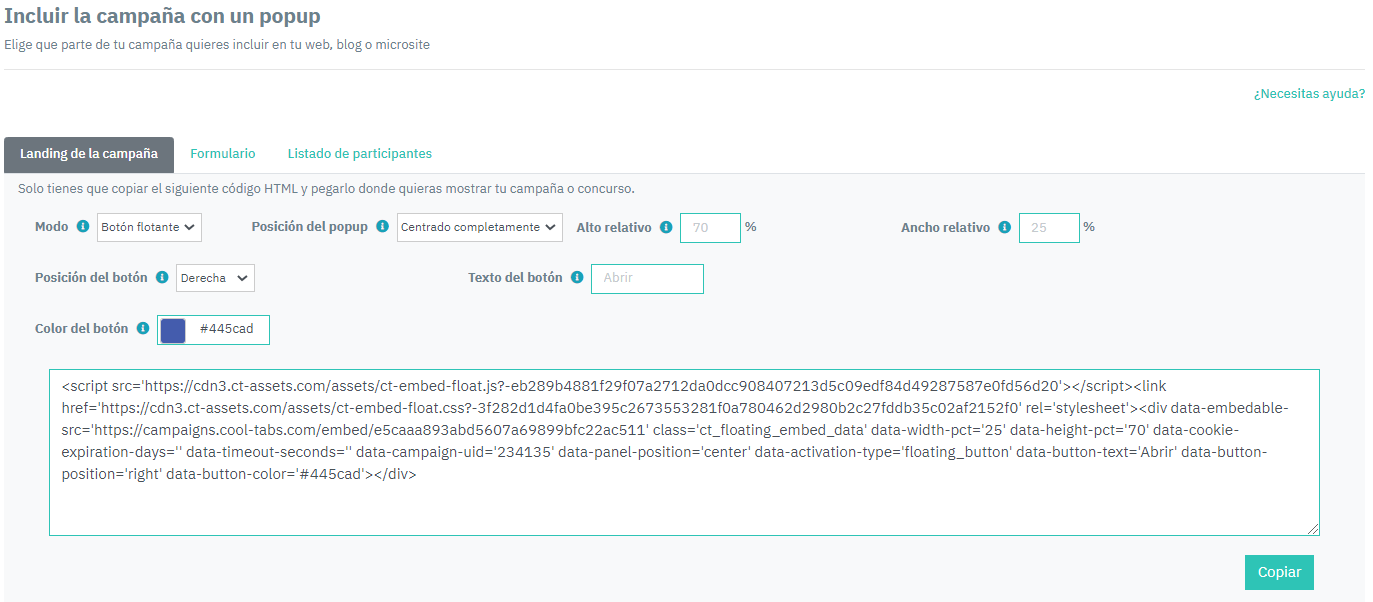Focus the Ancho relativo percentage field
1373x602 pixels.
[1049, 228]
